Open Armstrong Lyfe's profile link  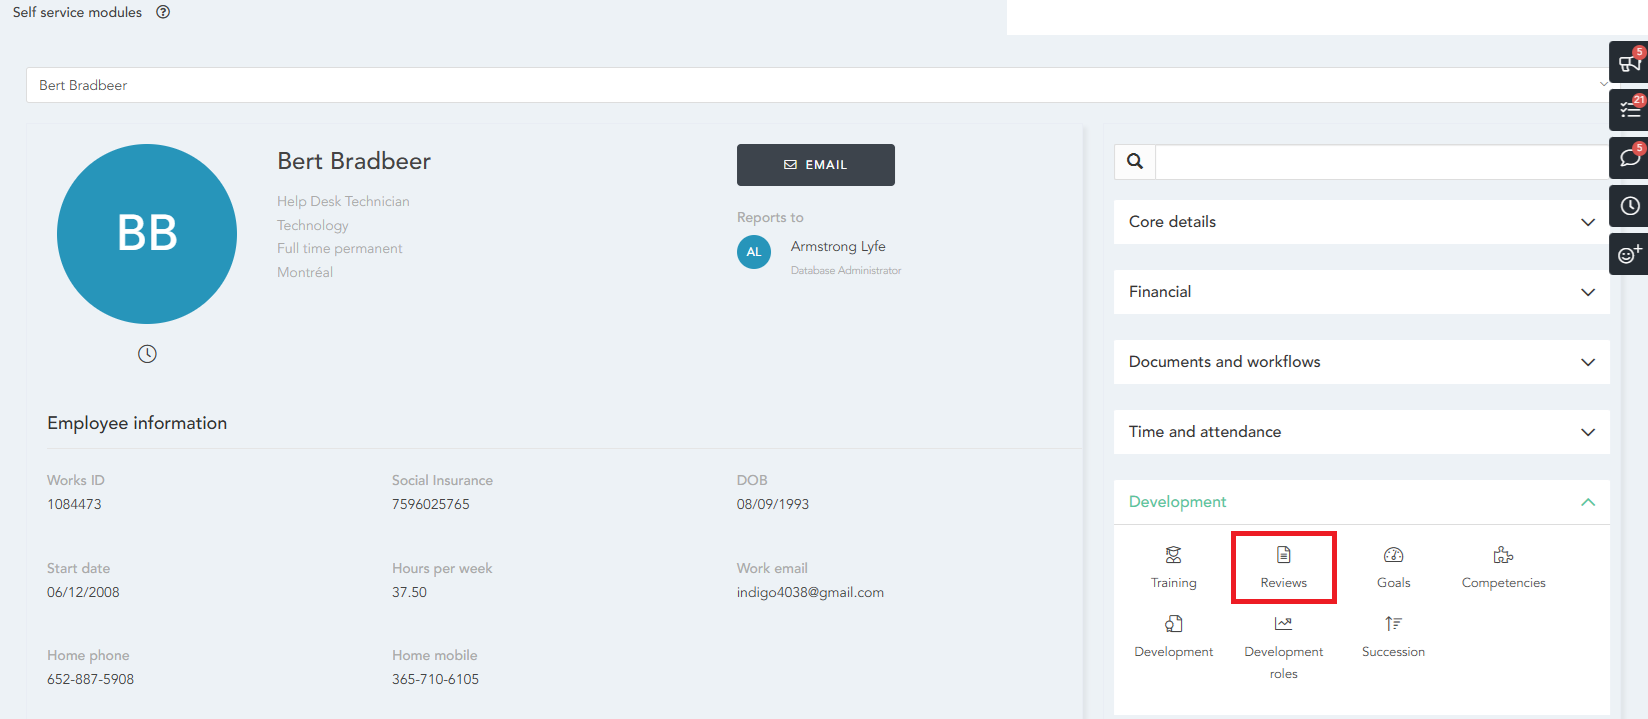837,247
